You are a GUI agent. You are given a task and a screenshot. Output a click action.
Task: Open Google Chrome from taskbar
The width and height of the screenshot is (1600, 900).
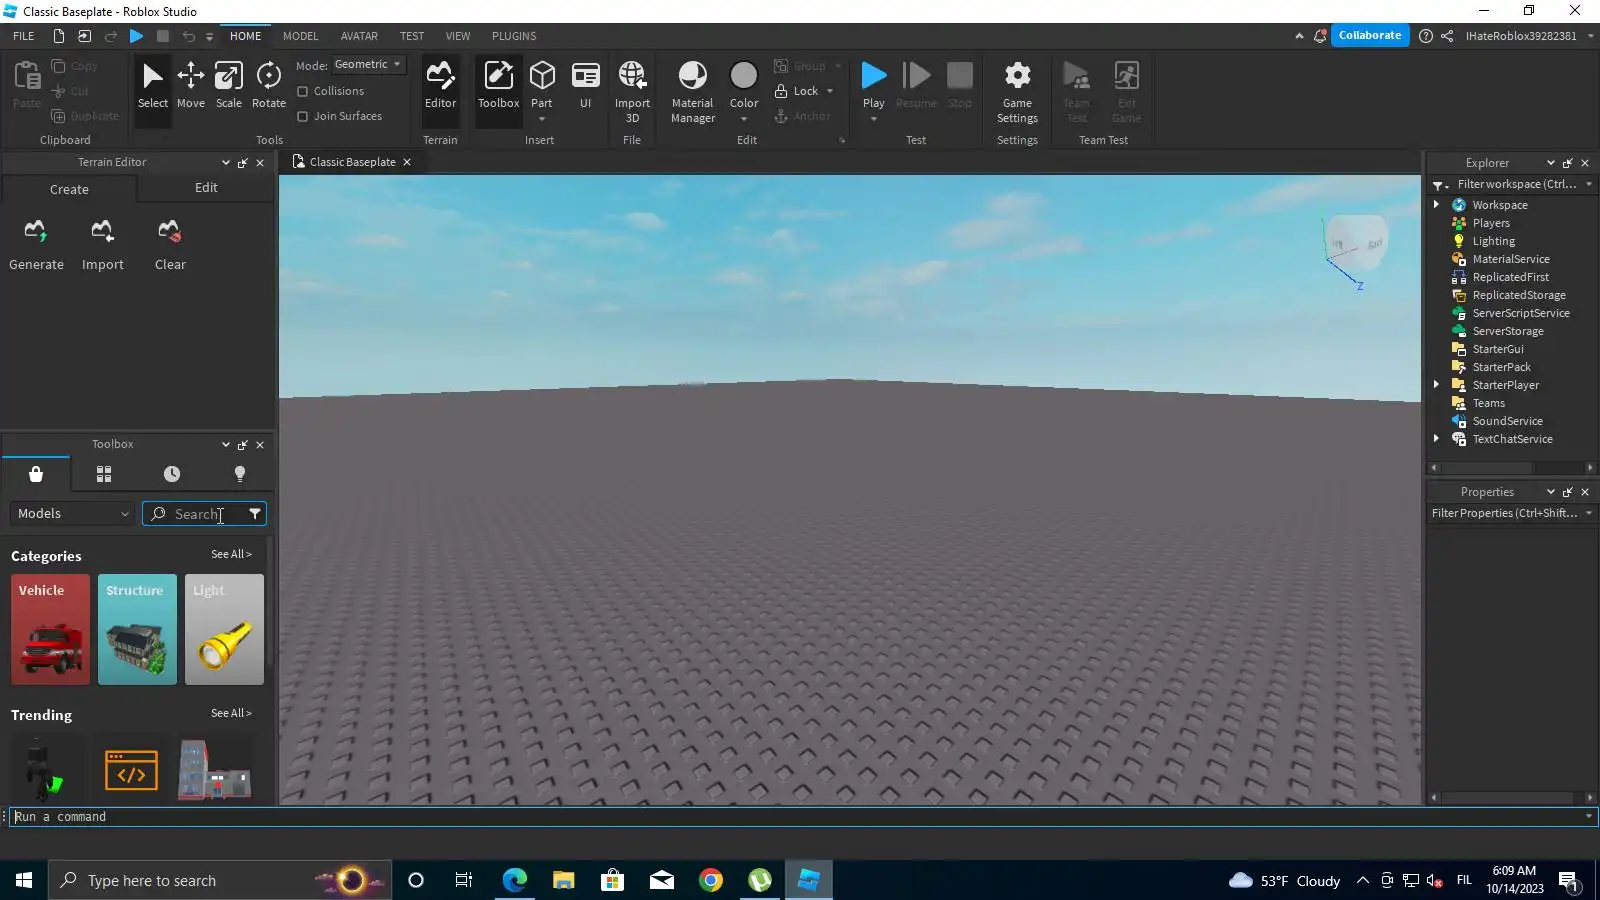[711, 880]
